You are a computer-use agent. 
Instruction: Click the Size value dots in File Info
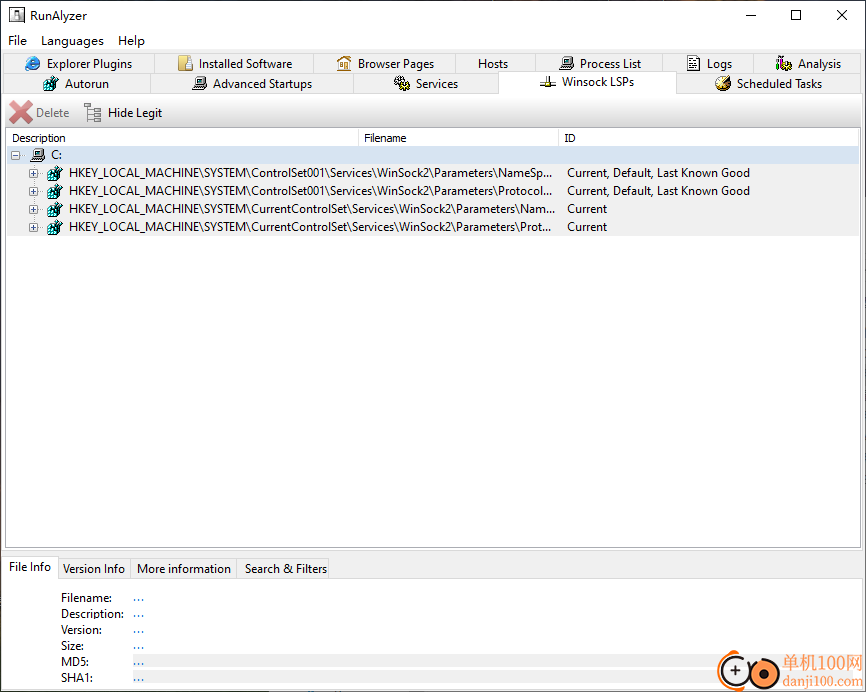pos(138,647)
